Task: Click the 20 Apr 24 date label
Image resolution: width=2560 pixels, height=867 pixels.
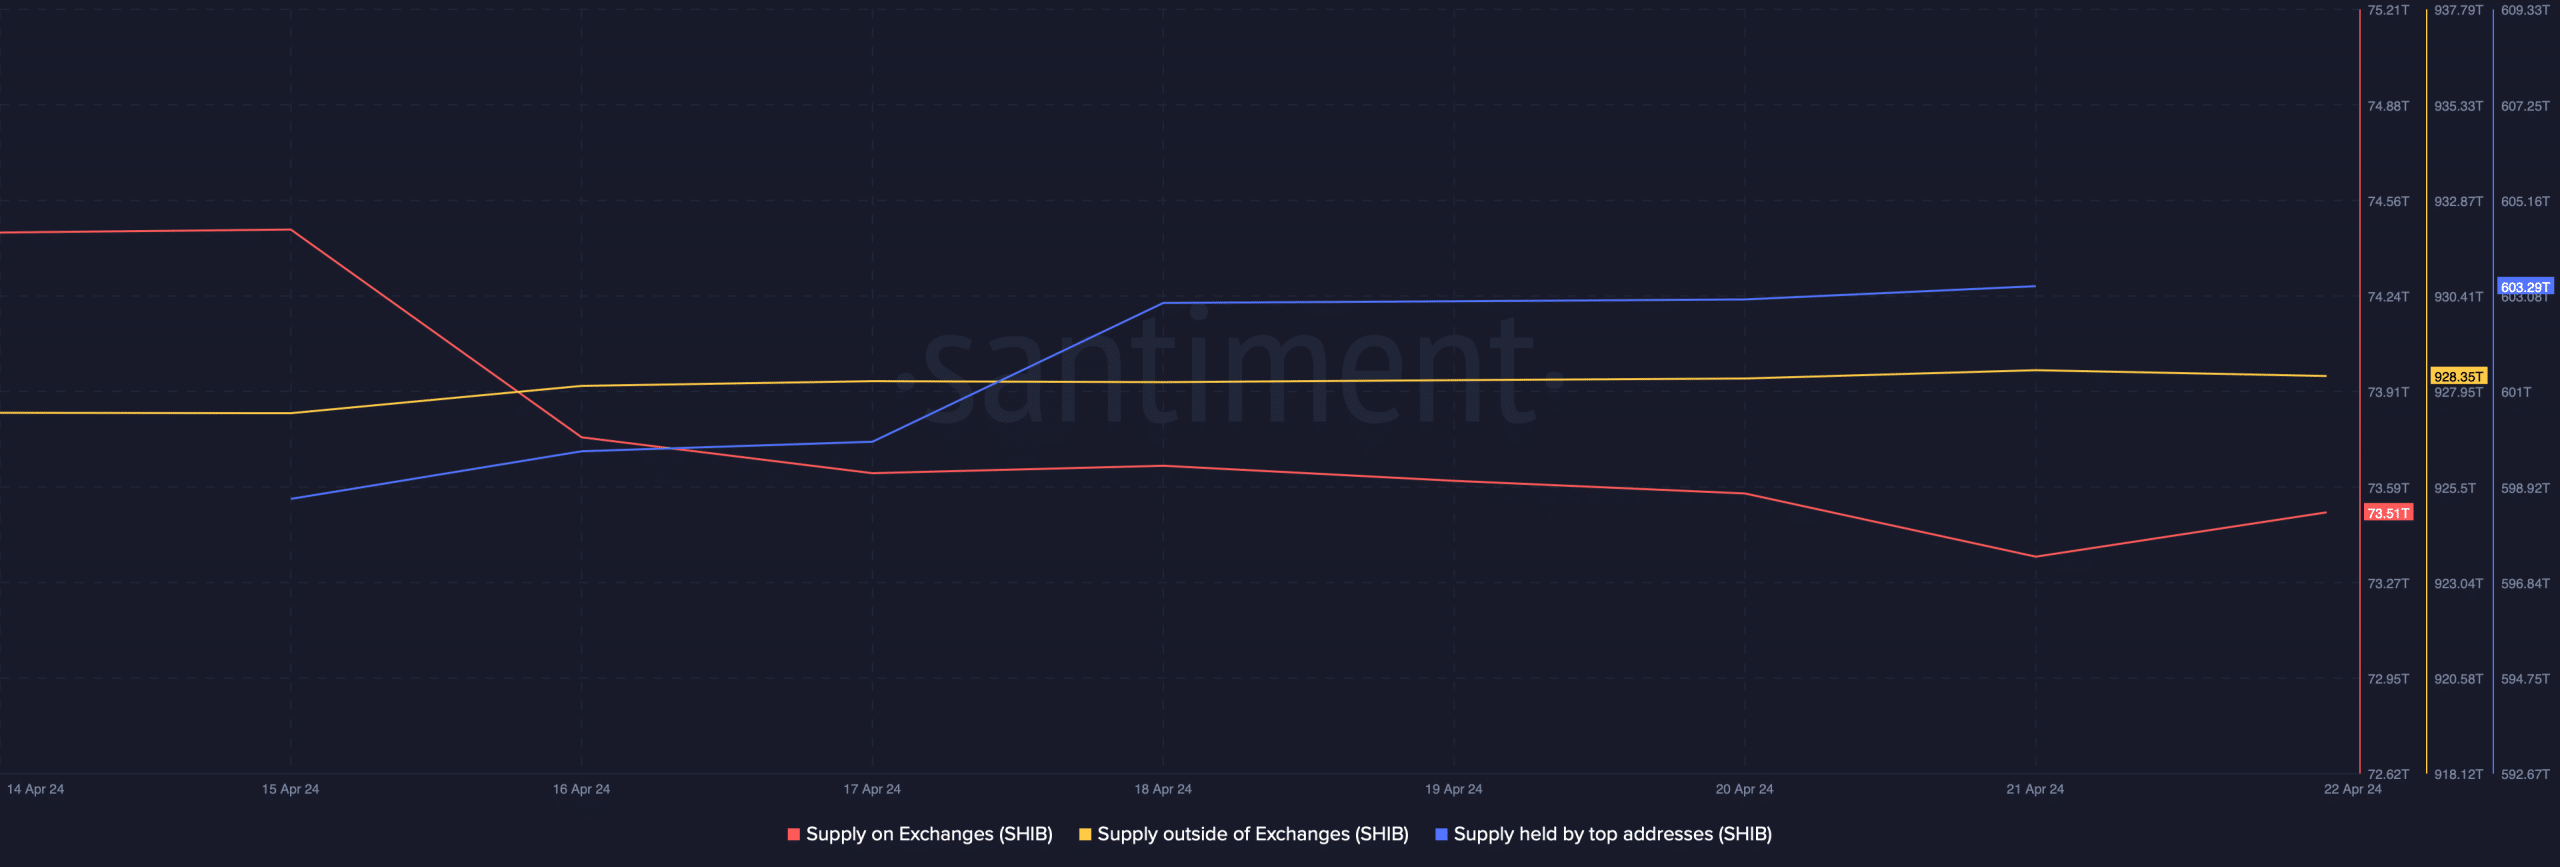Action: coord(1744,789)
